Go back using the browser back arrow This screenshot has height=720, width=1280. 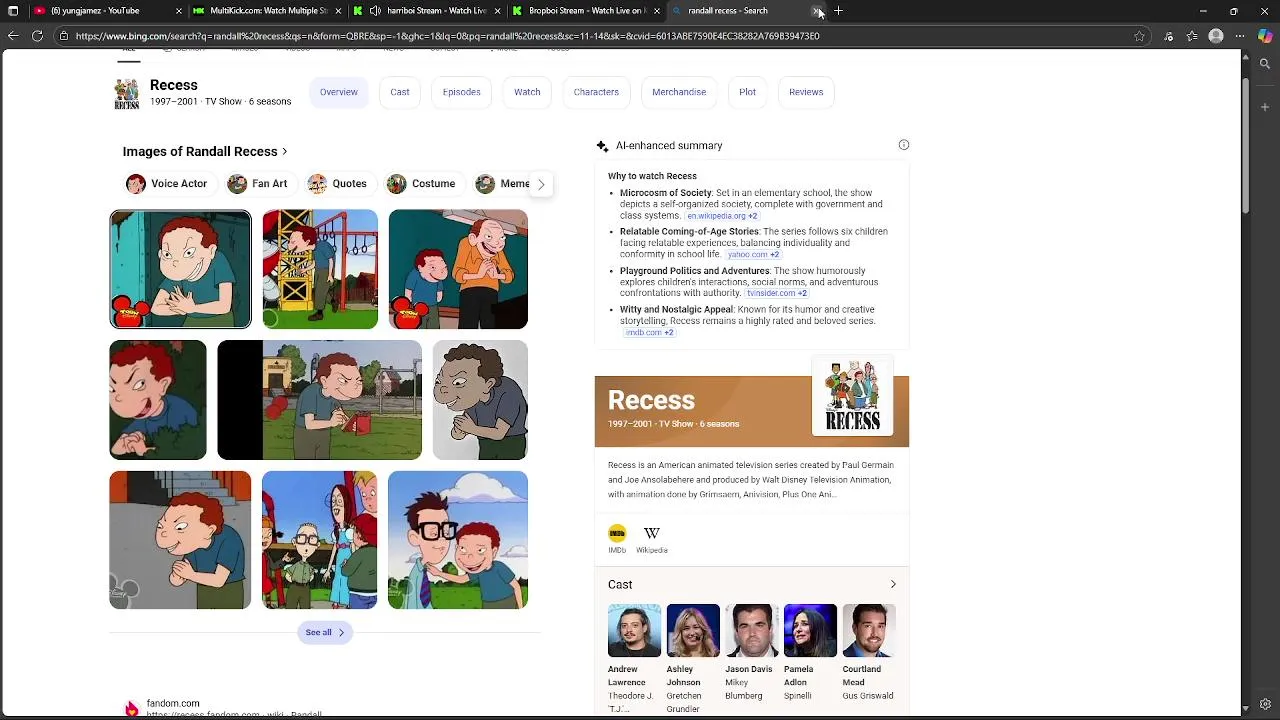[13, 36]
